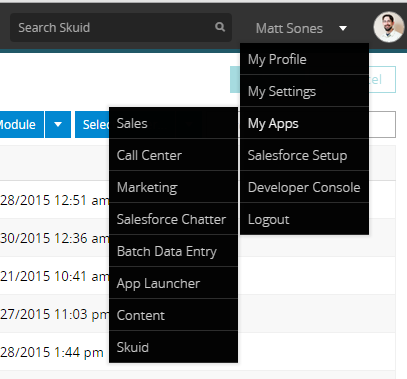
Task: Click the search magnifier icon
Action: (x=220, y=27)
